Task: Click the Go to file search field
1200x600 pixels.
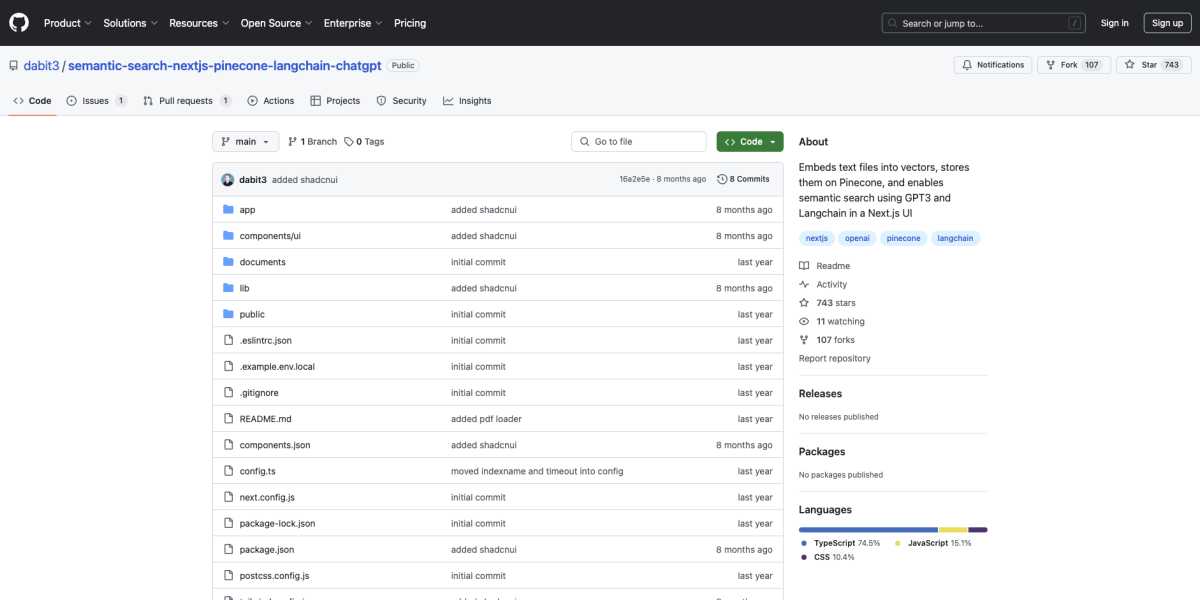Action: [x=638, y=141]
